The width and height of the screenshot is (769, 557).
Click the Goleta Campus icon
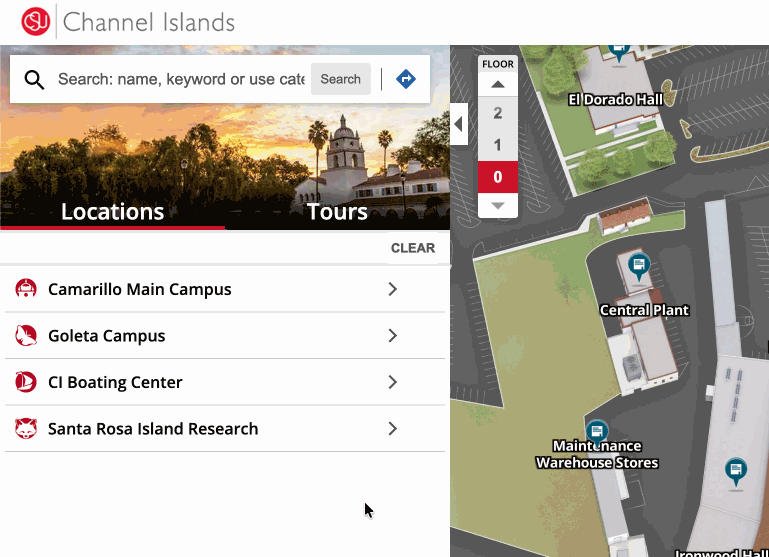26,336
